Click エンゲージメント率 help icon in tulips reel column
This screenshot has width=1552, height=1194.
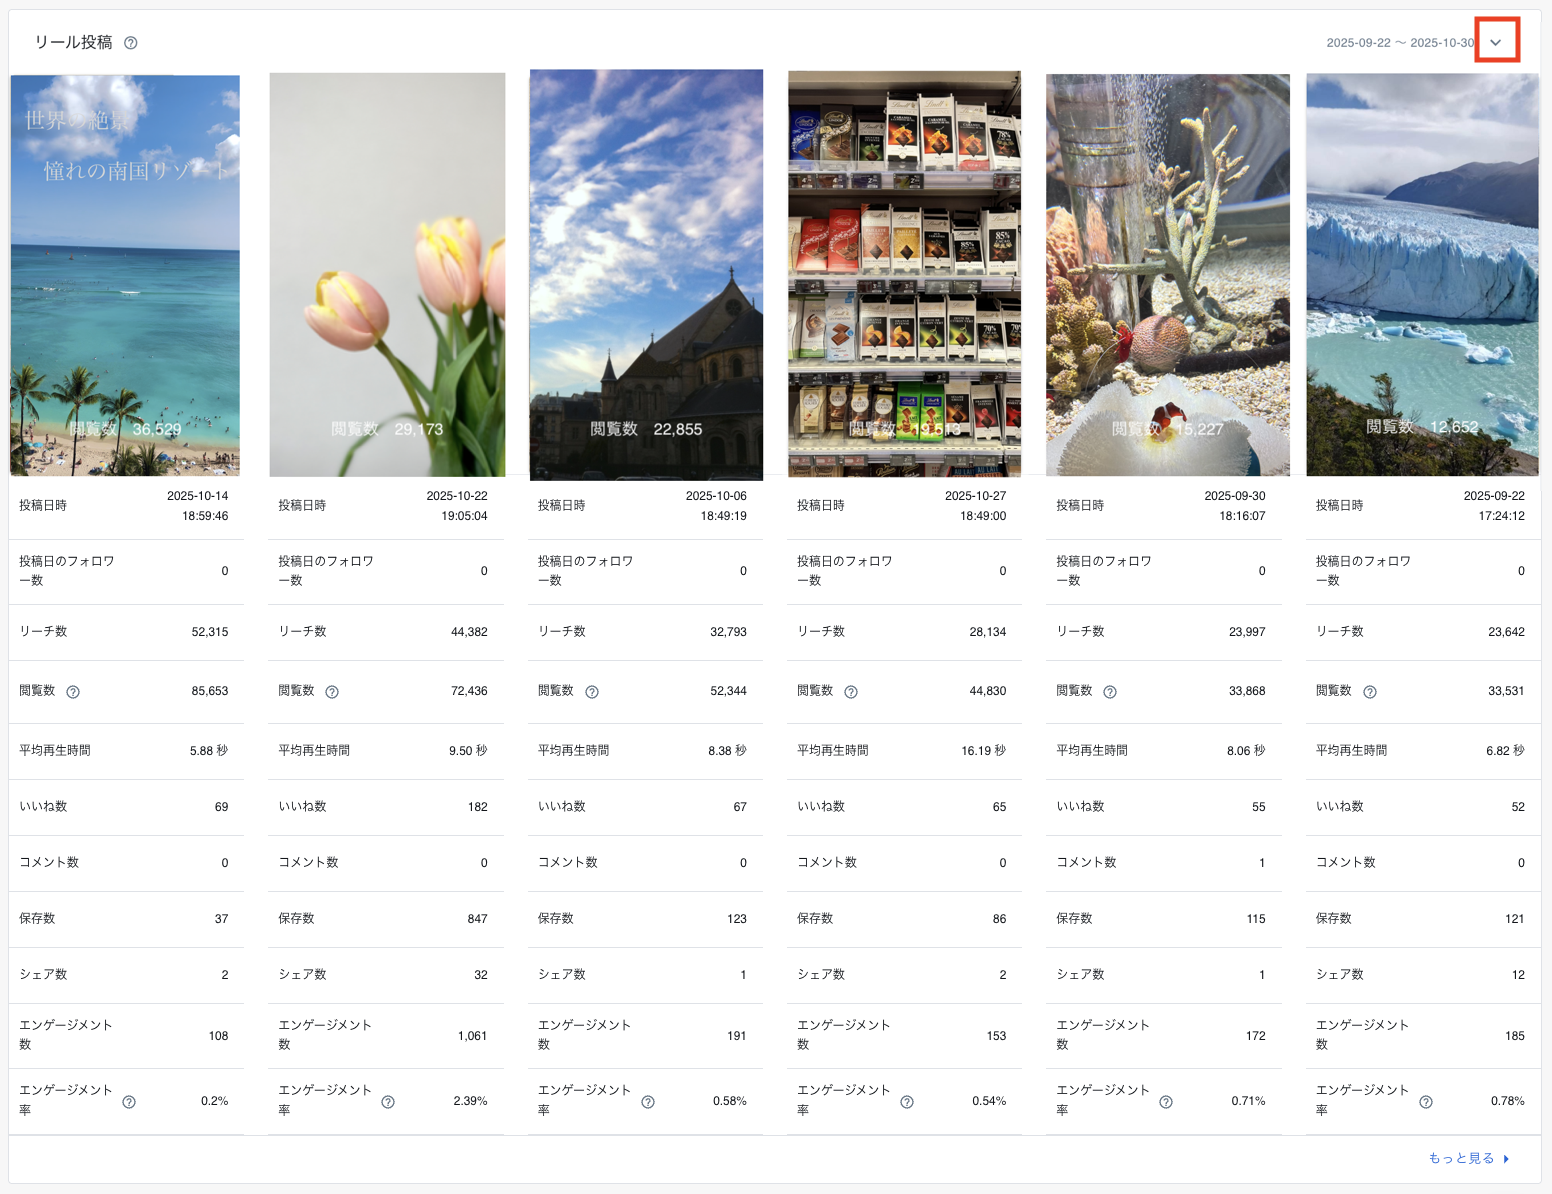pyautogui.click(x=388, y=1102)
